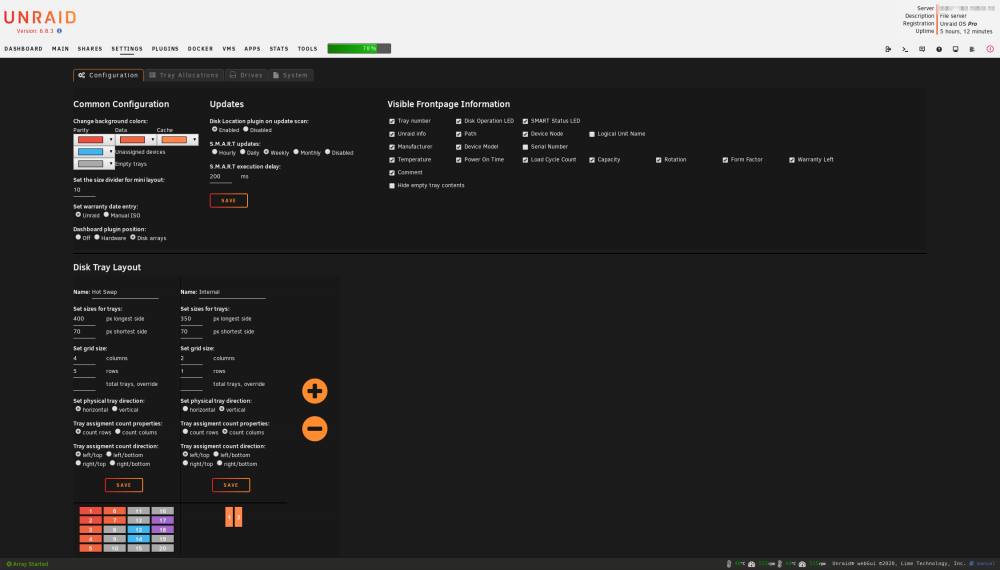Click the orange minus remove layout icon
This screenshot has width=1000, height=570.
[x=314, y=428]
